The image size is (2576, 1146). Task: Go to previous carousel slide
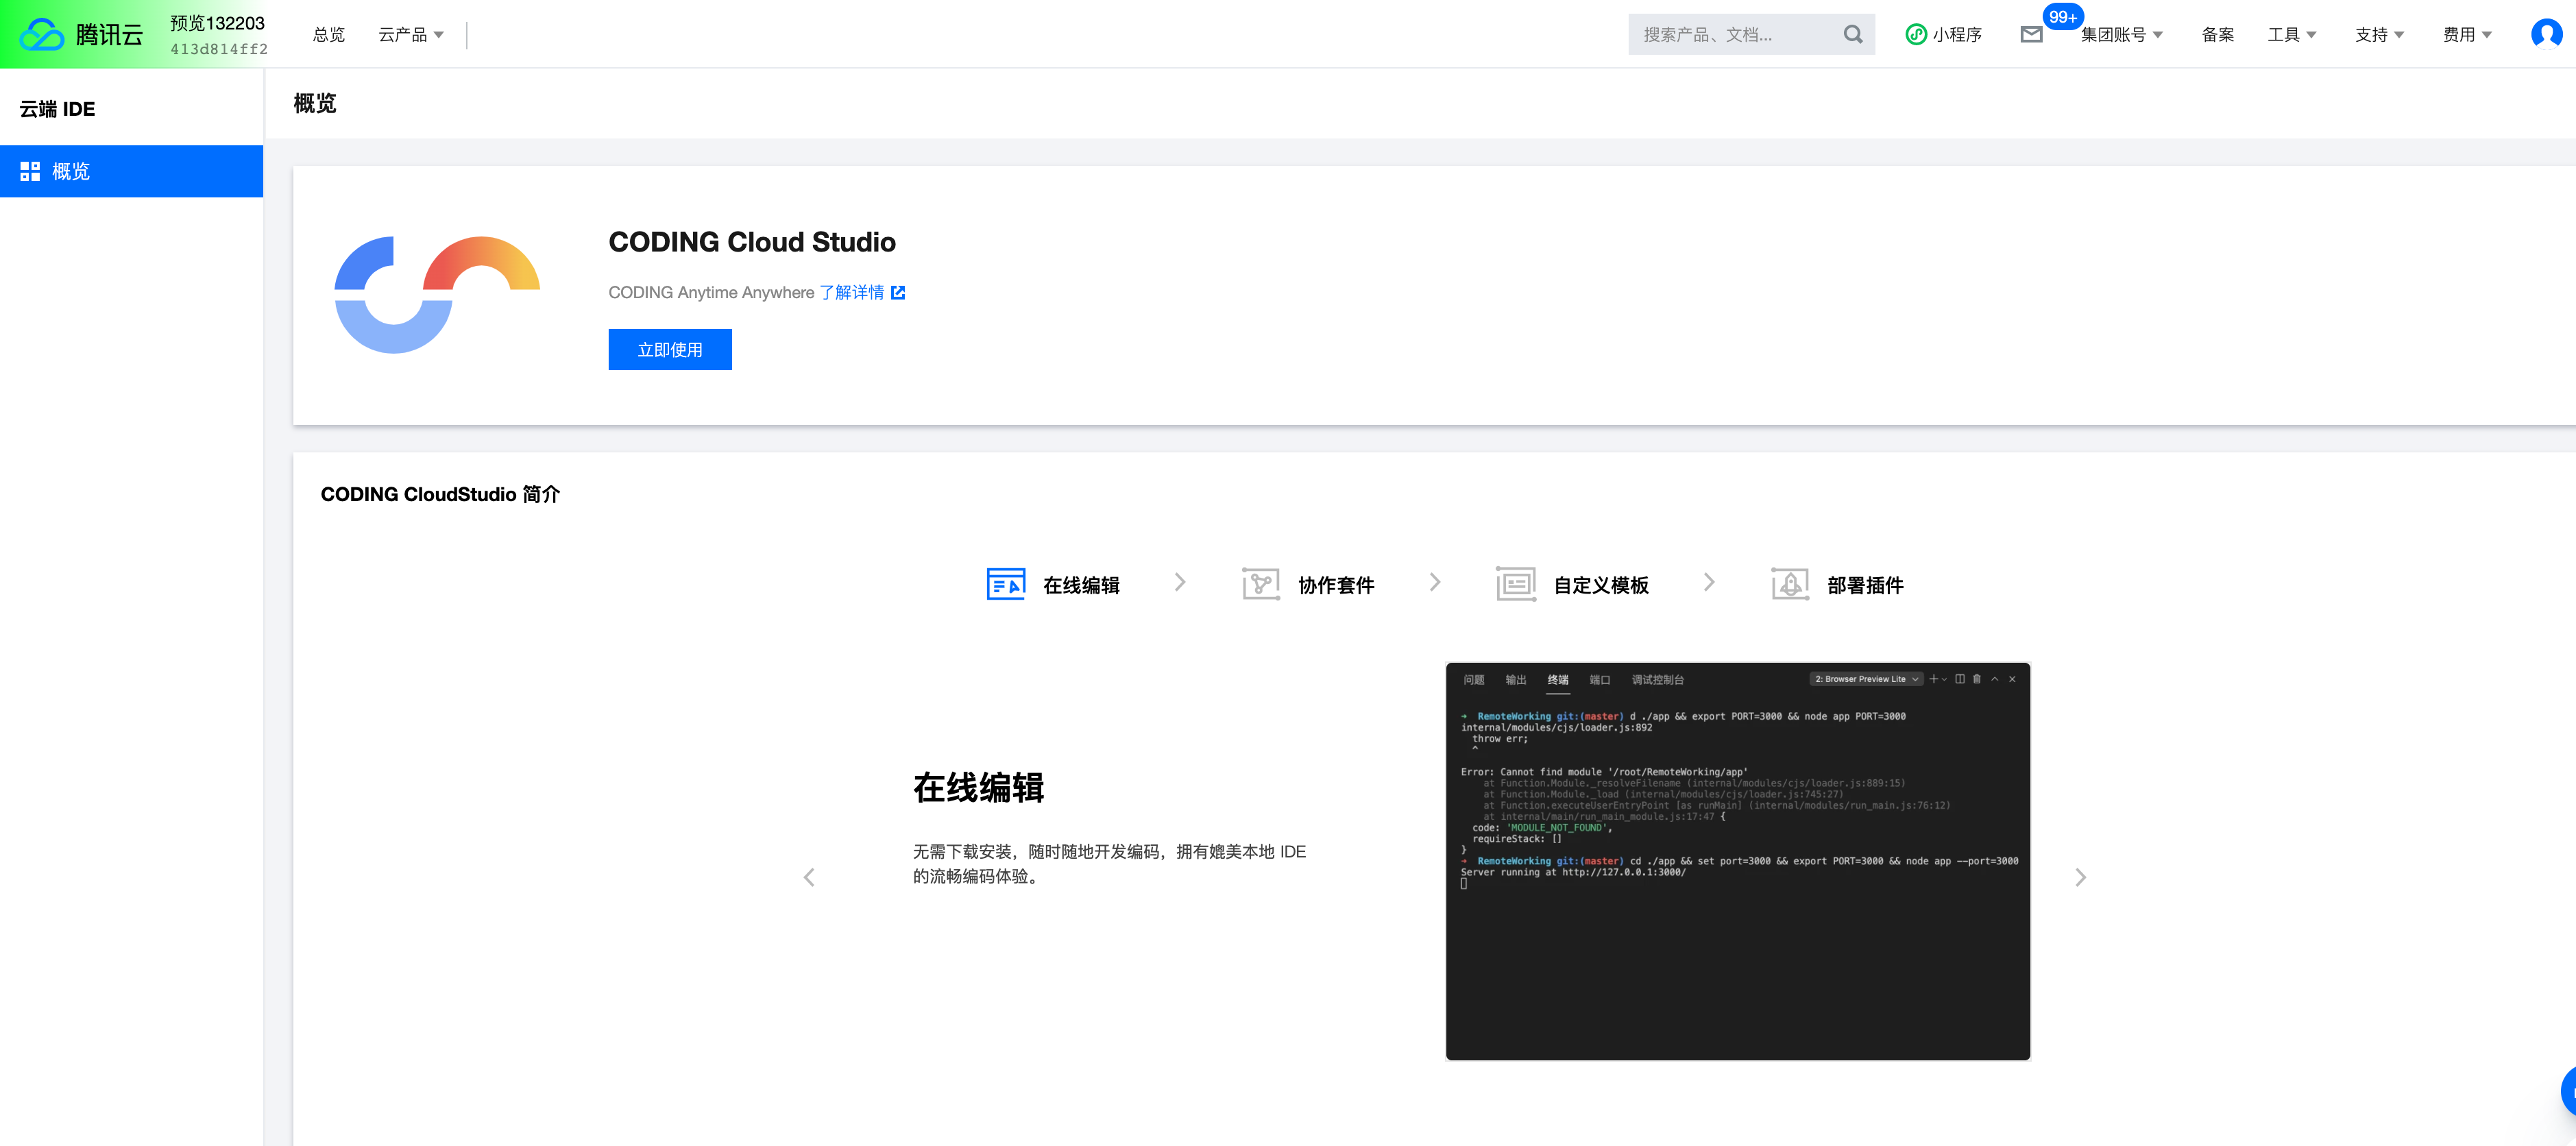(809, 877)
